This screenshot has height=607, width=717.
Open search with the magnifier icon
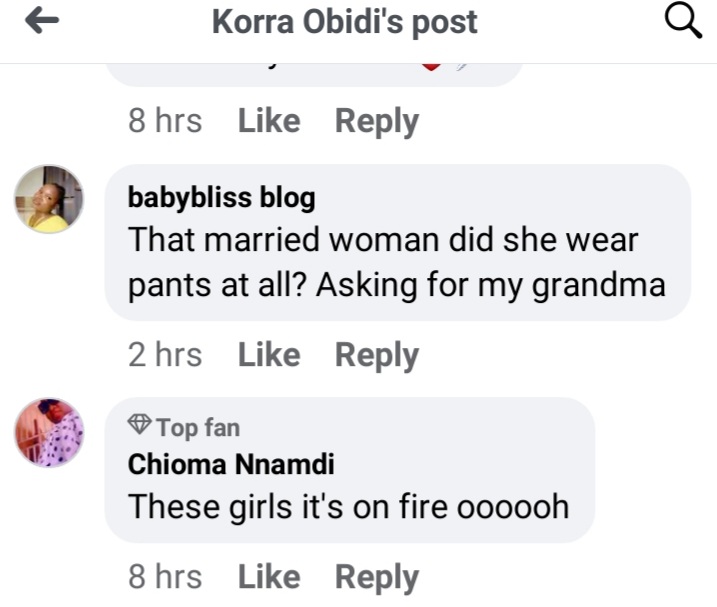point(684,22)
